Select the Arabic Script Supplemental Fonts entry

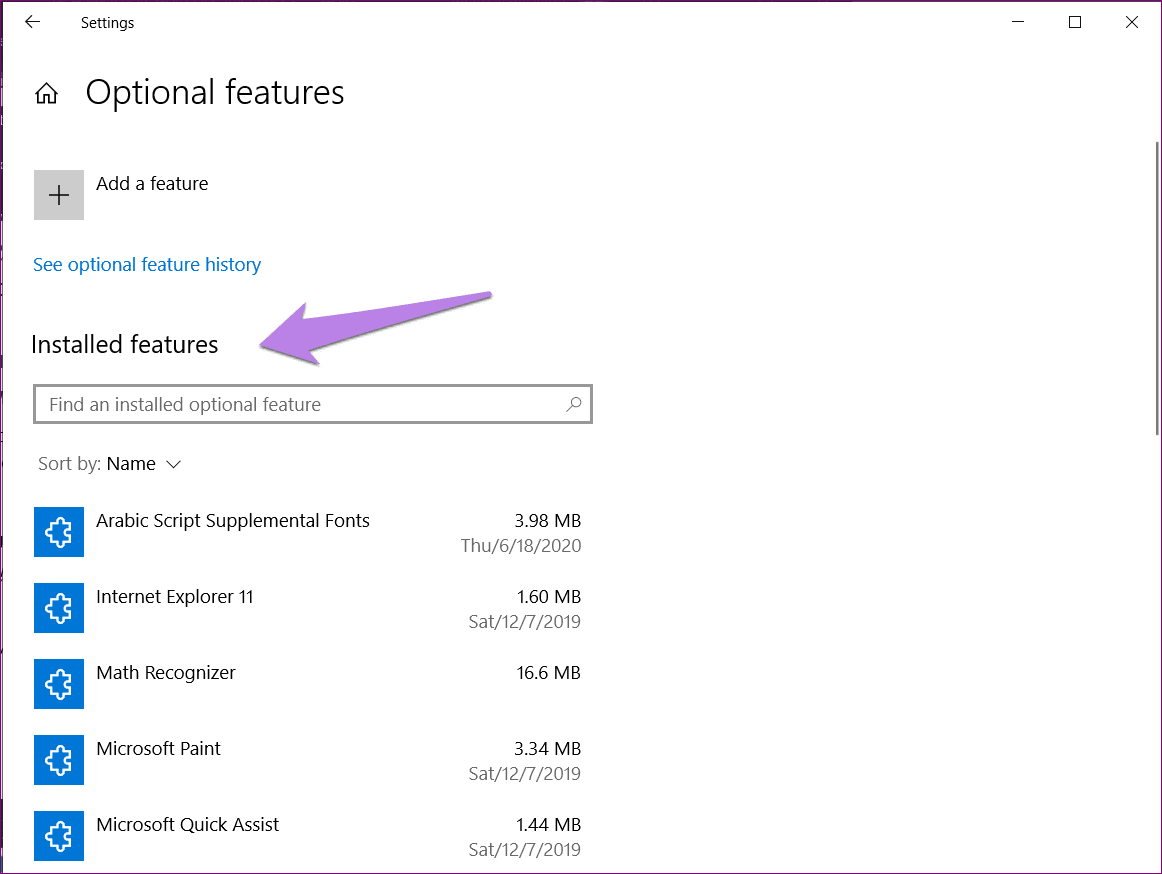click(232, 520)
